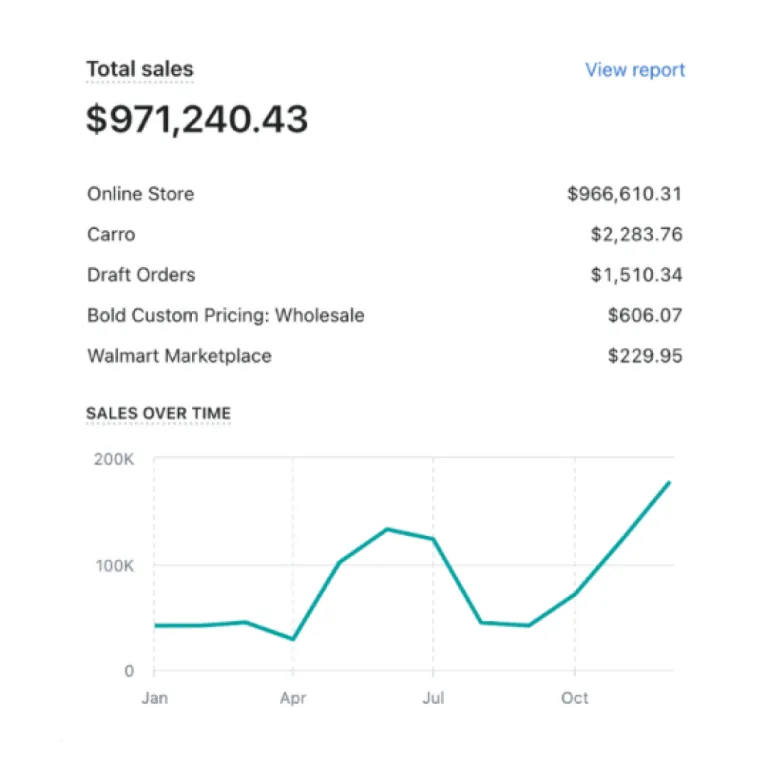This screenshot has width=768, height=769.
Task: Click the 200K label on the vertical axis
Action: [115, 459]
